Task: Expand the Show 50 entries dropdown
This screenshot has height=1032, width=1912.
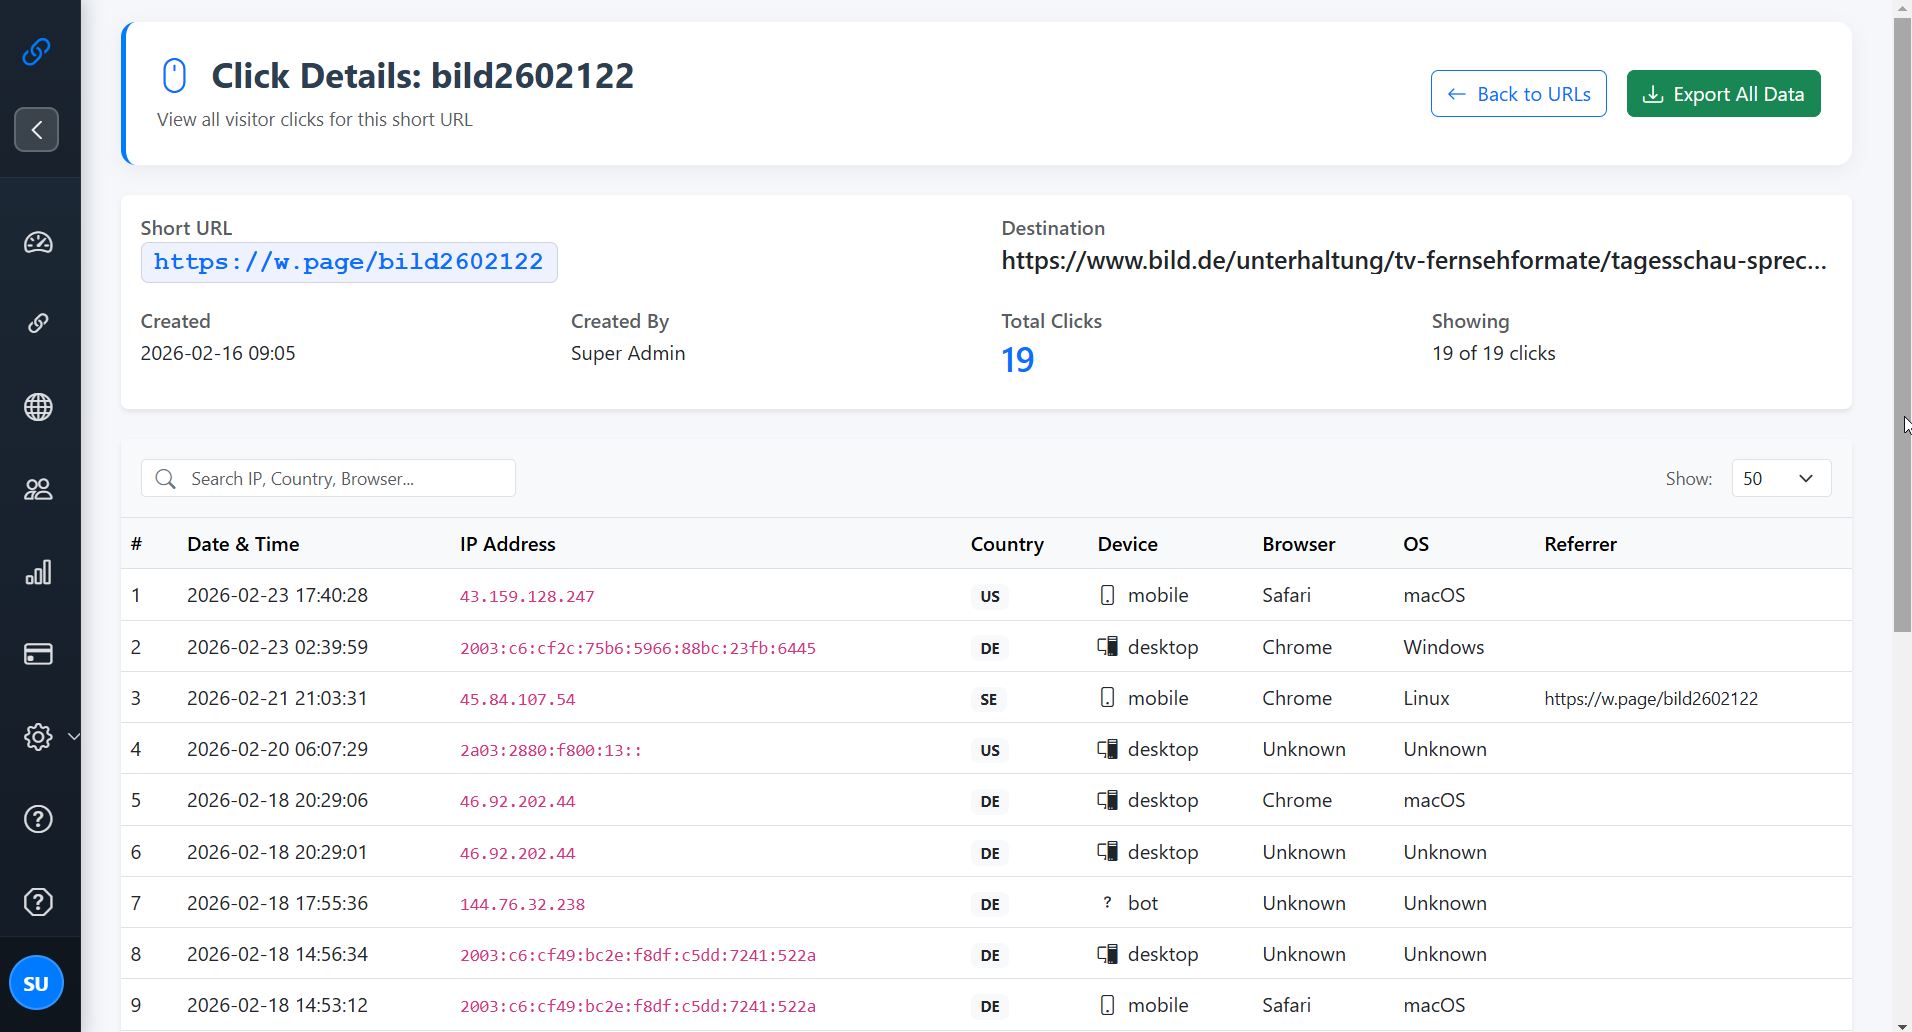Action: tap(1779, 478)
